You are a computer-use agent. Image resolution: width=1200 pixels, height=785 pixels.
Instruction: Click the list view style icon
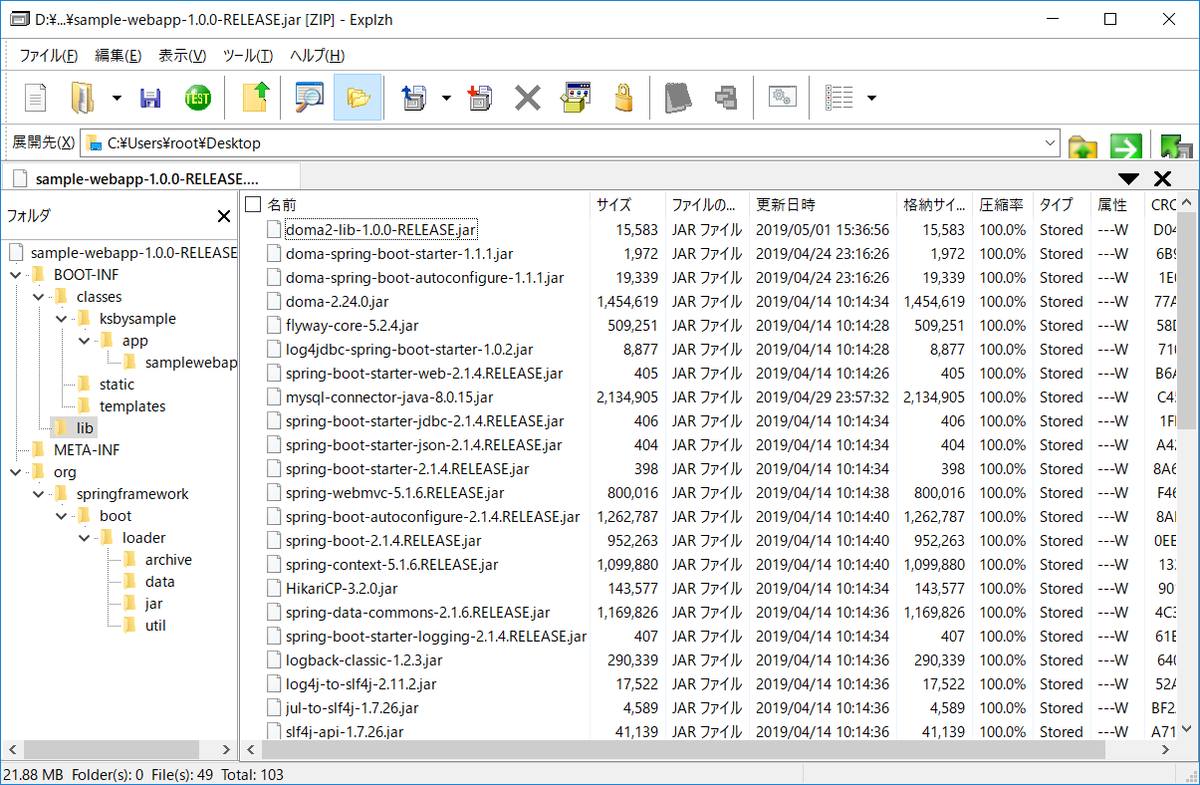tap(838, 98)
